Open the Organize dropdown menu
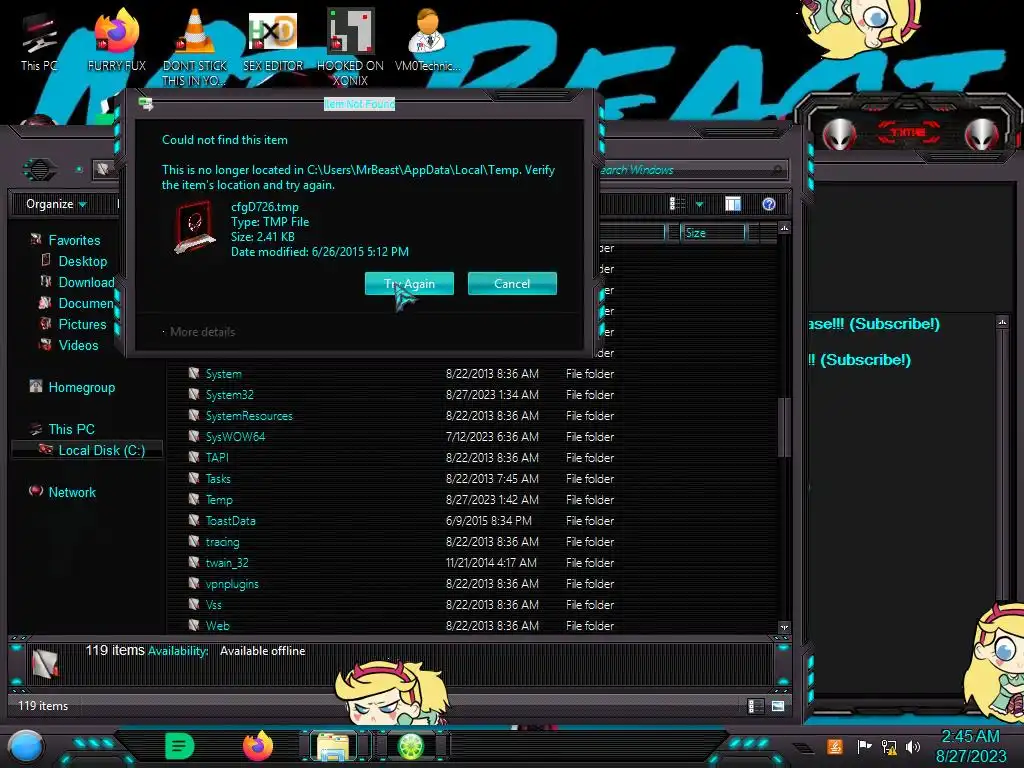The height and width of the screenshot is (768, 1024). [x=56, y=204]
